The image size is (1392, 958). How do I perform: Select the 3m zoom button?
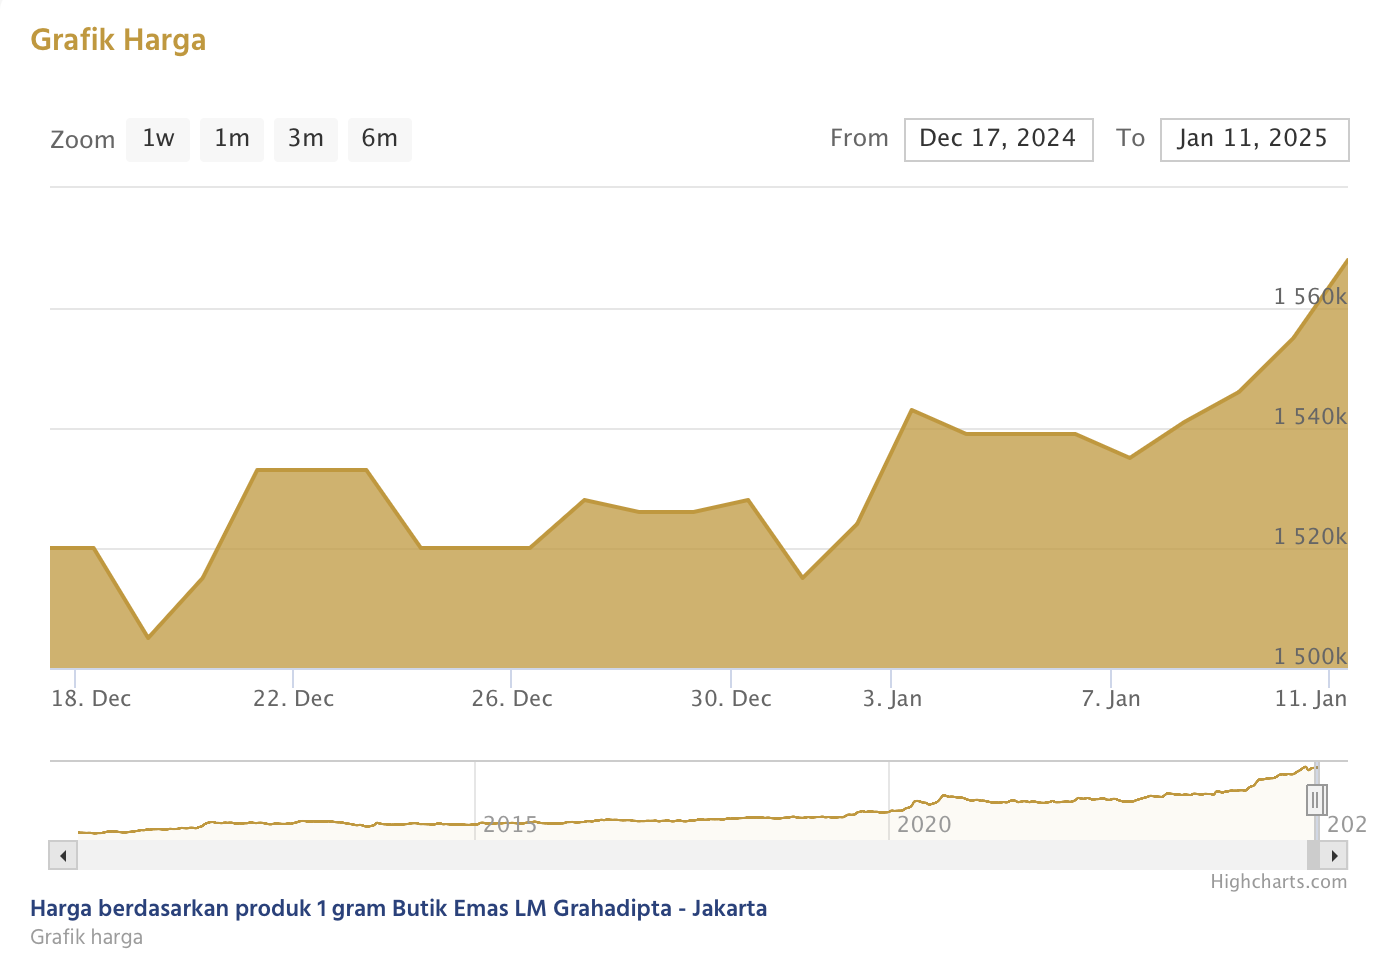coord(306,139)
